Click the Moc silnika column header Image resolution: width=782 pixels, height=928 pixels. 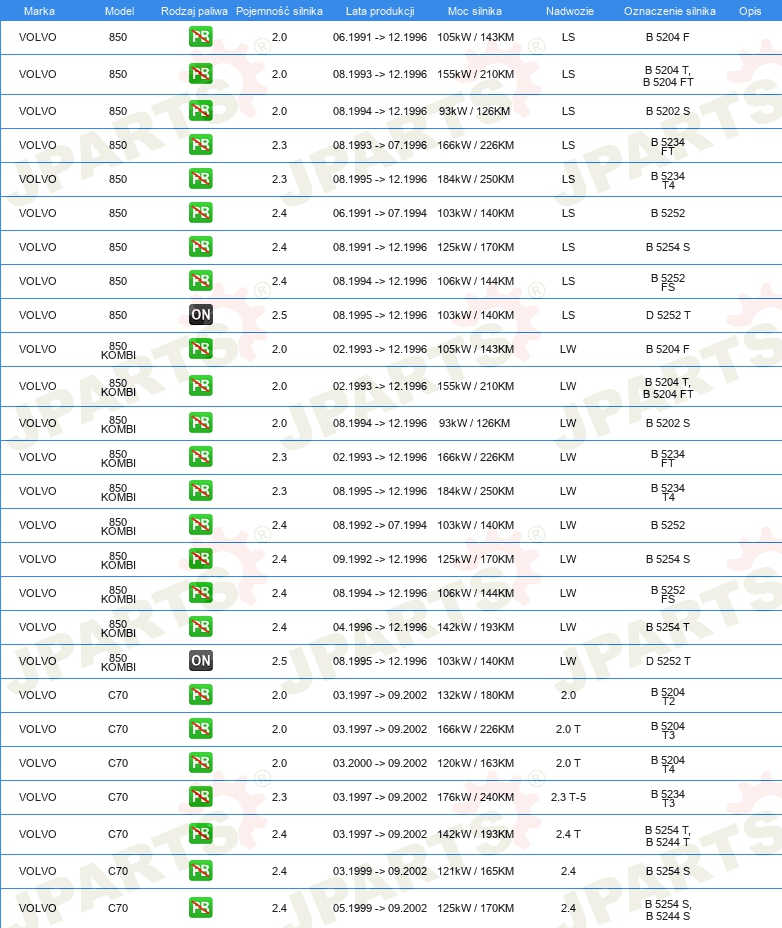tap(475, 11)
